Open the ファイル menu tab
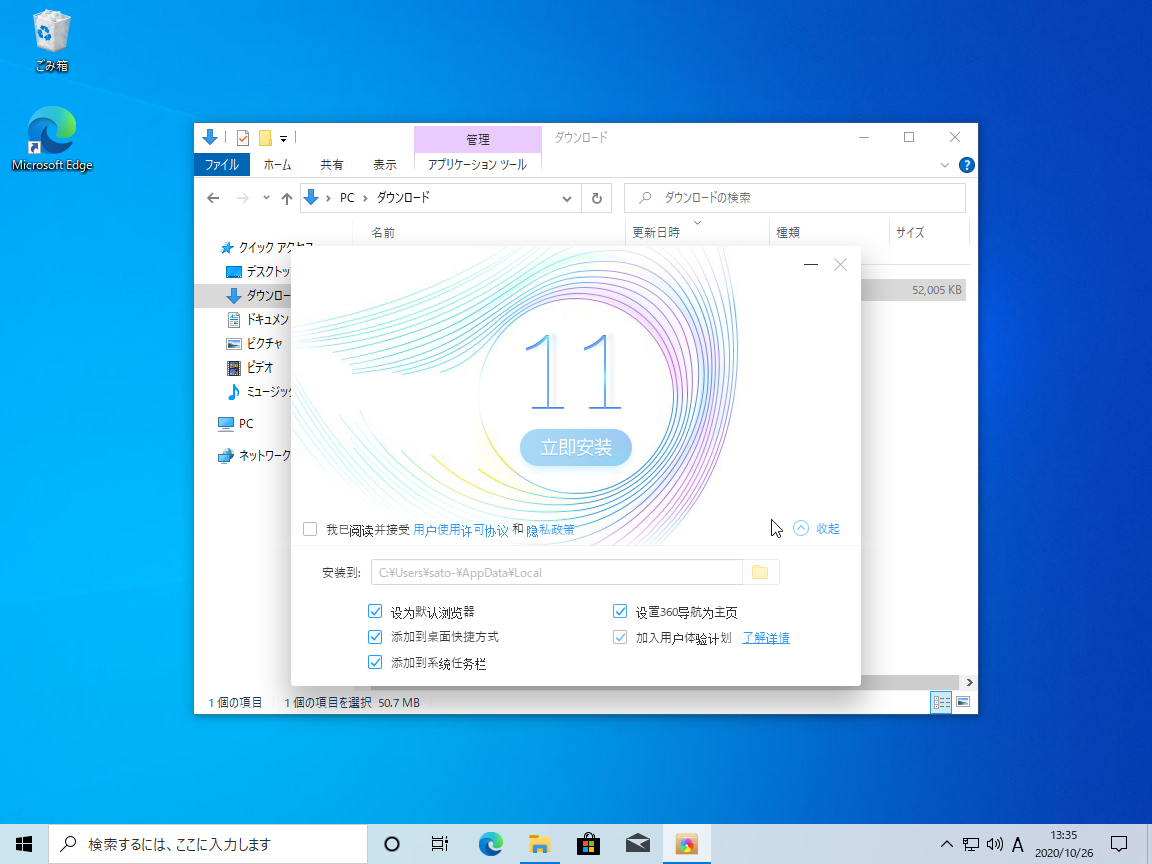 point(221,165)
